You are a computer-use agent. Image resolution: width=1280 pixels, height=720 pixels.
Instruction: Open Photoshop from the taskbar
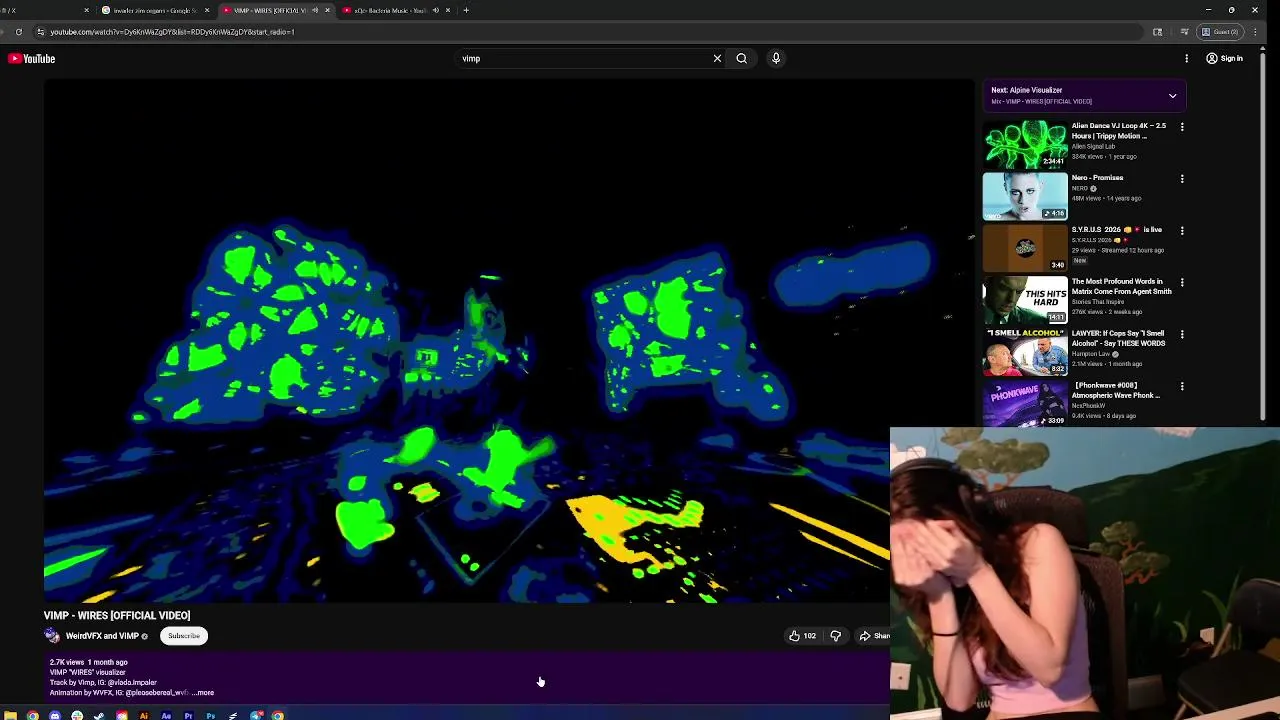[211, 715]
